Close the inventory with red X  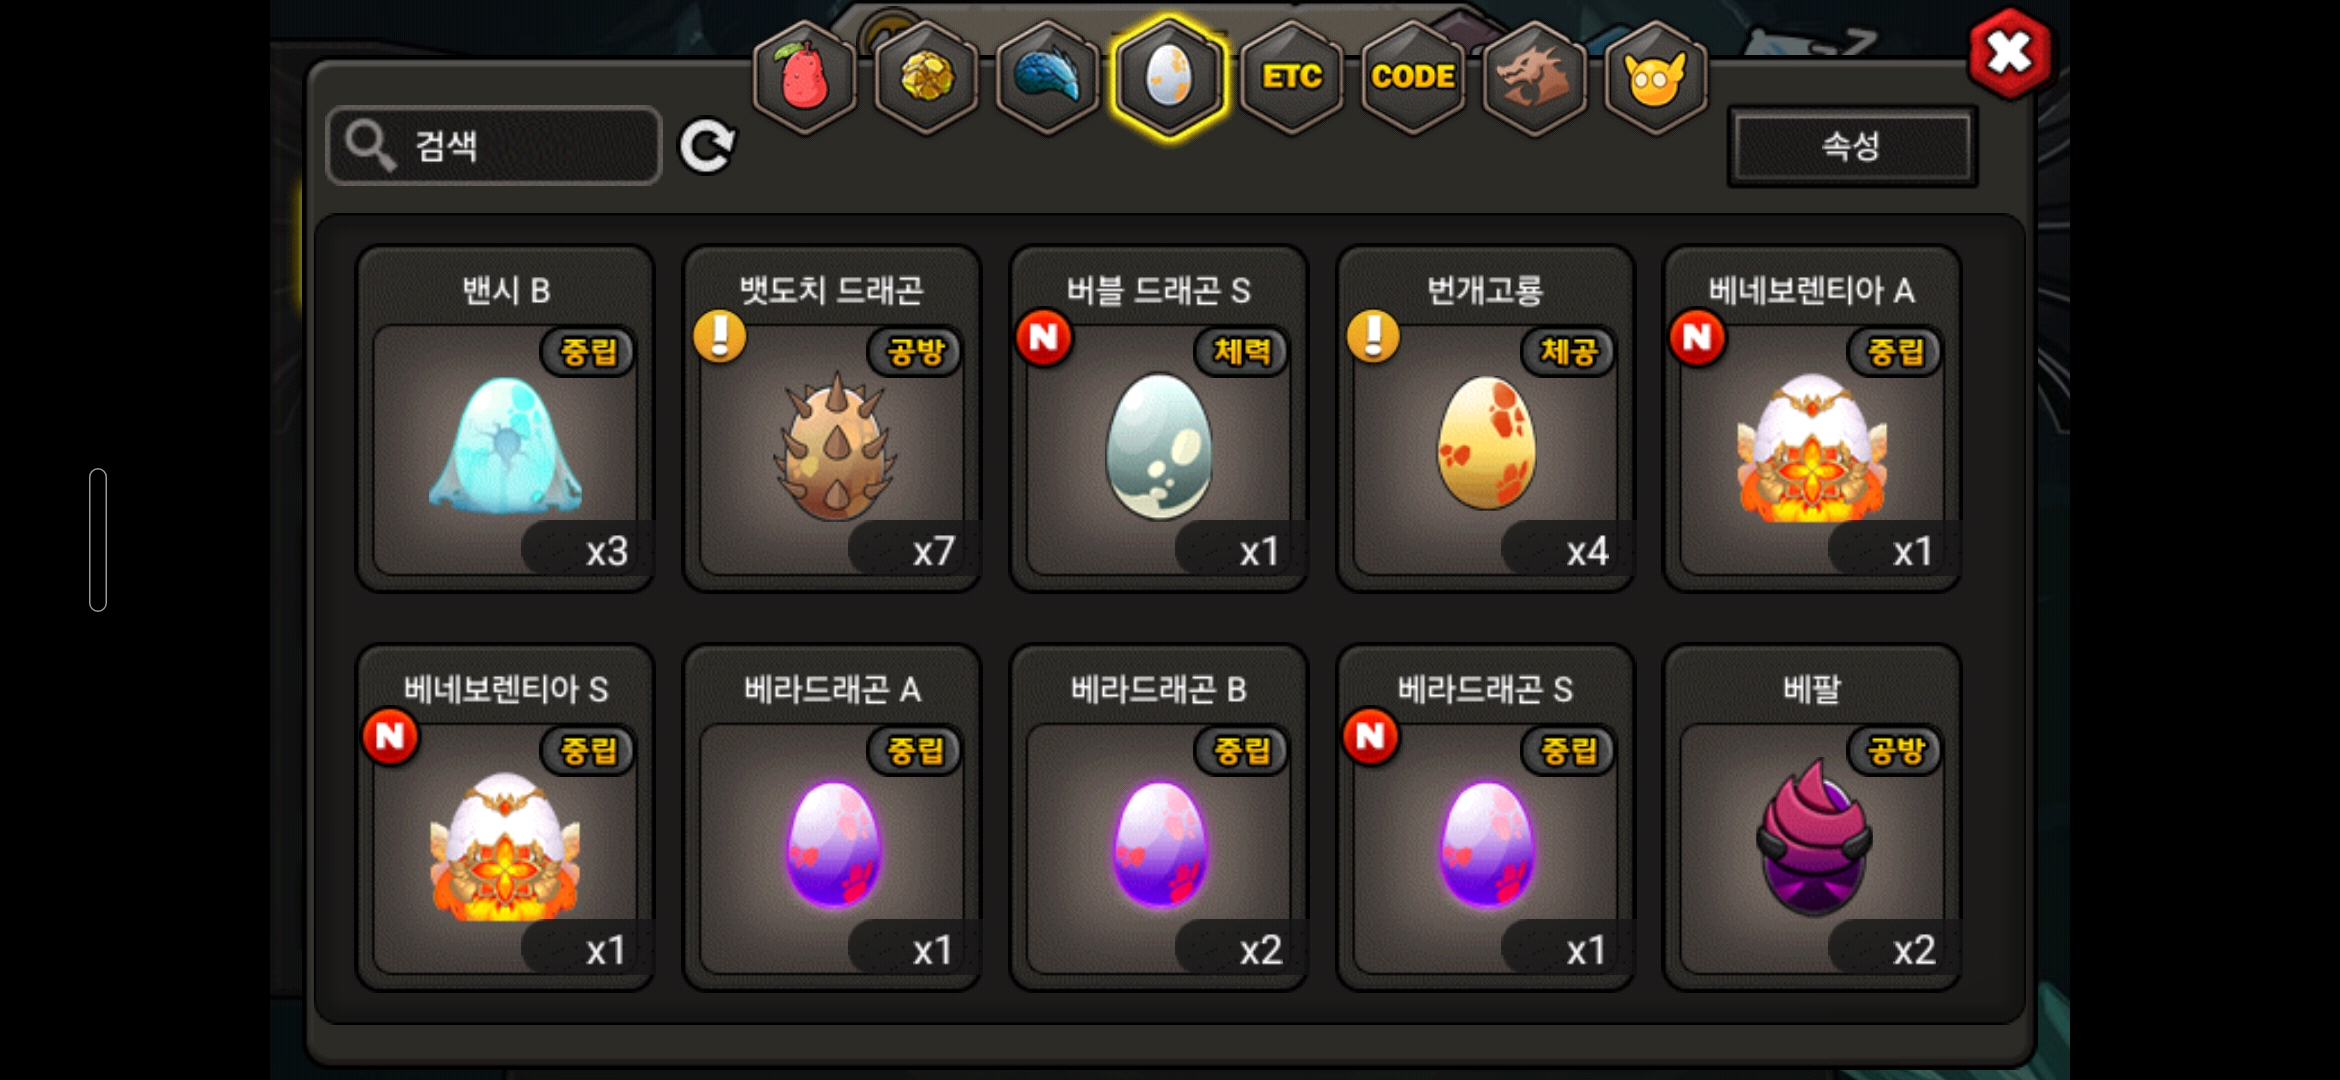(2009, 53)
